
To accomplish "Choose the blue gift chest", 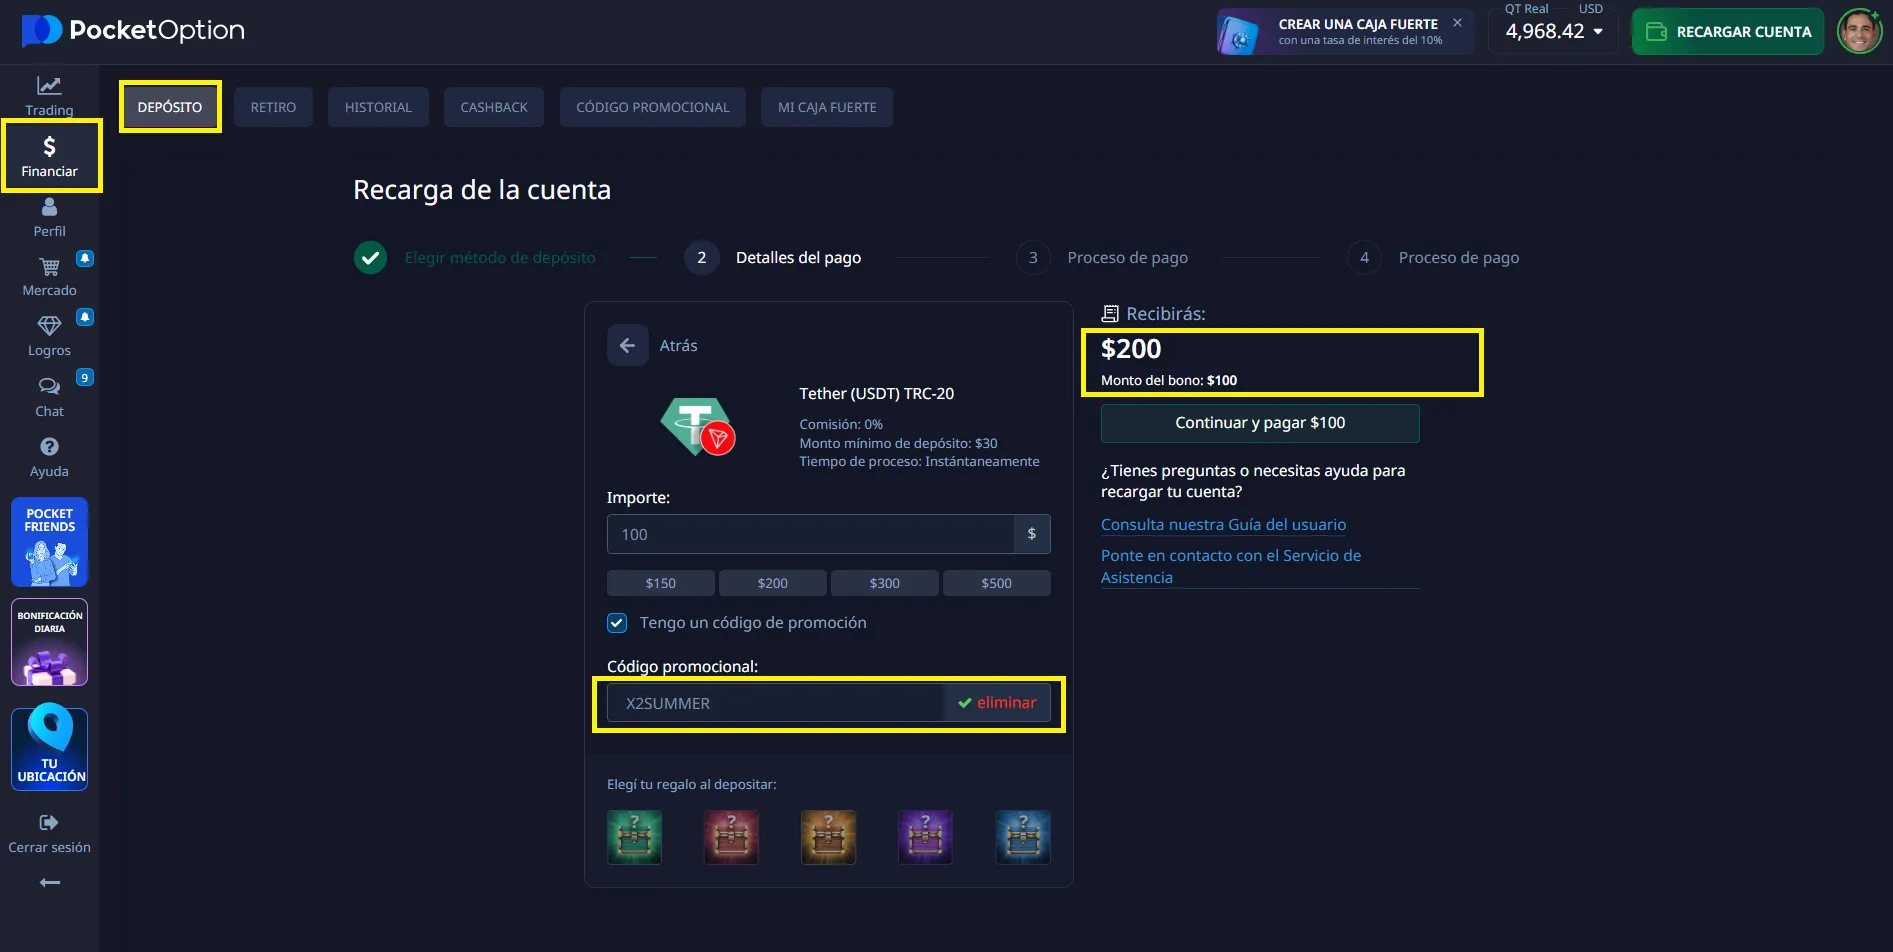I will [x=1023, y=837].
